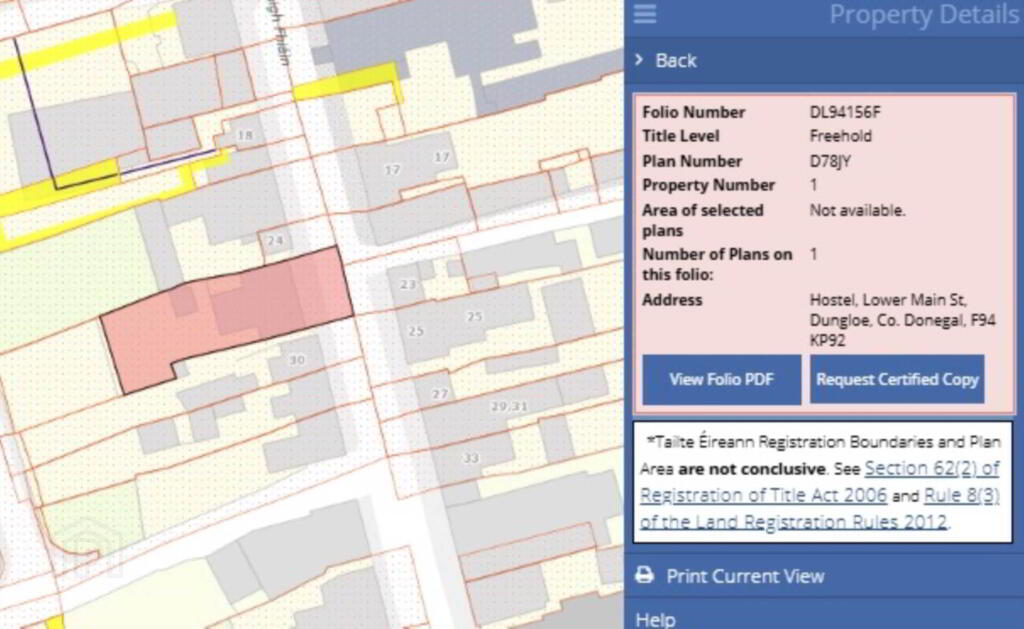This screenshot has height=629, width=1024.
Task: Click parcel labelled 29,31 on map
Action: [509, 406]
